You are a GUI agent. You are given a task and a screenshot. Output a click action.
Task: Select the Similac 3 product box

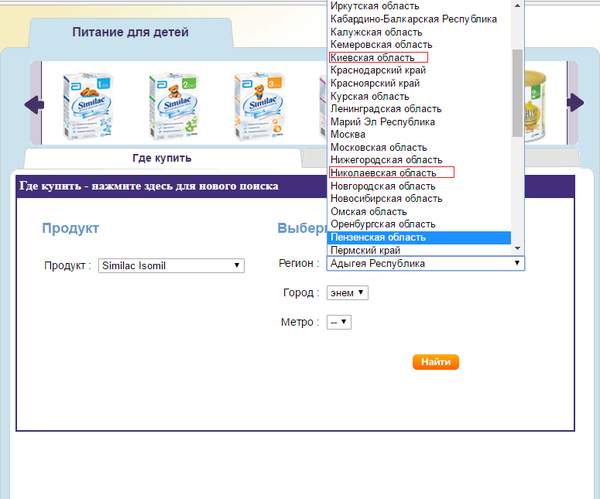click(x=260, y=105)
